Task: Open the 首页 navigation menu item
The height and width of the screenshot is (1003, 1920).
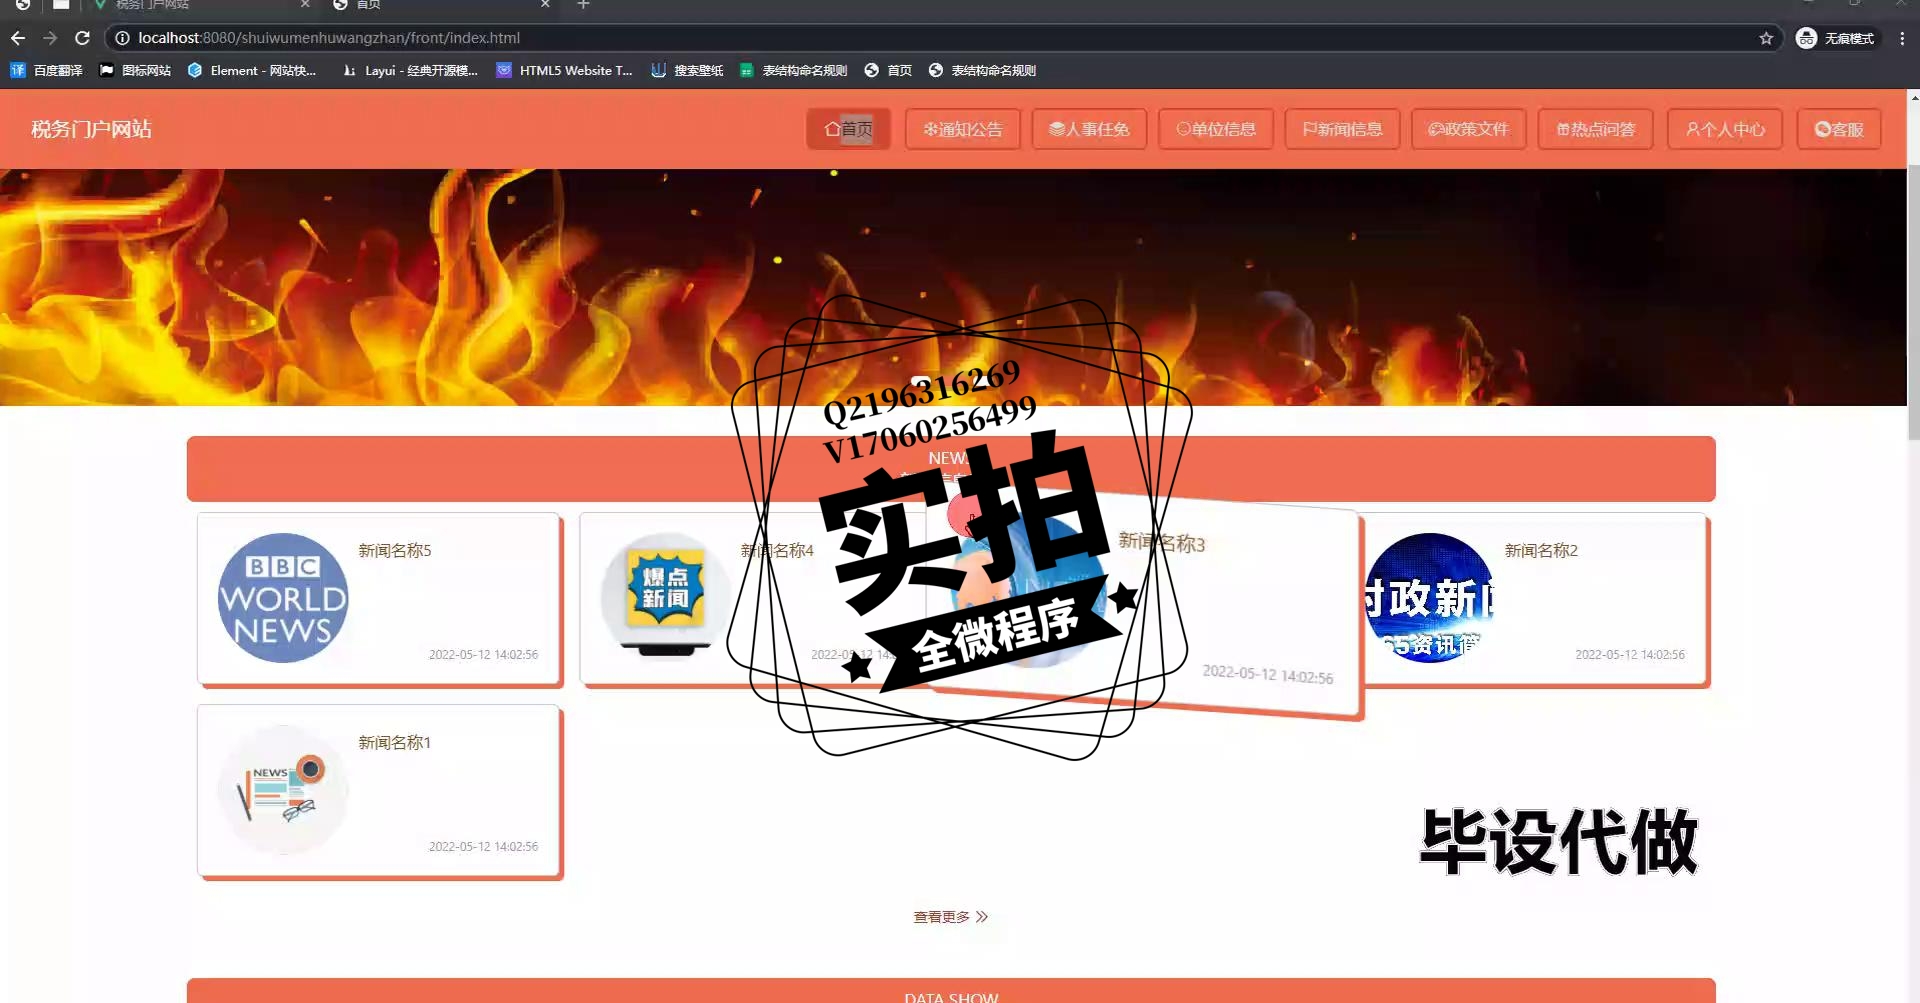Action: click(848, 129)
